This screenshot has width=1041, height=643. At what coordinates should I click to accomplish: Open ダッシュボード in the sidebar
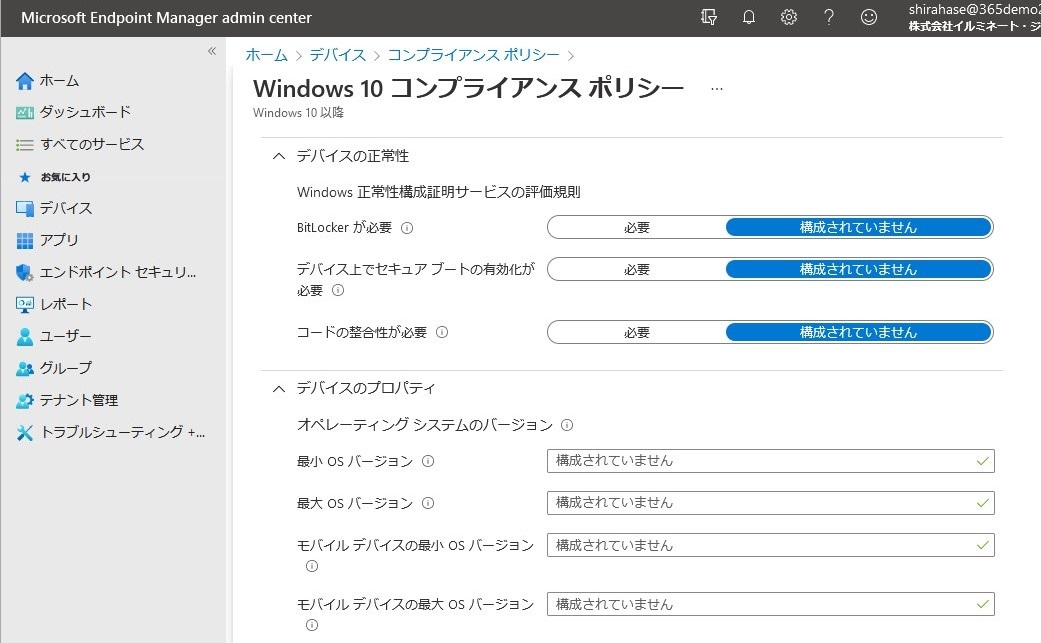click(x=85, y=112)
